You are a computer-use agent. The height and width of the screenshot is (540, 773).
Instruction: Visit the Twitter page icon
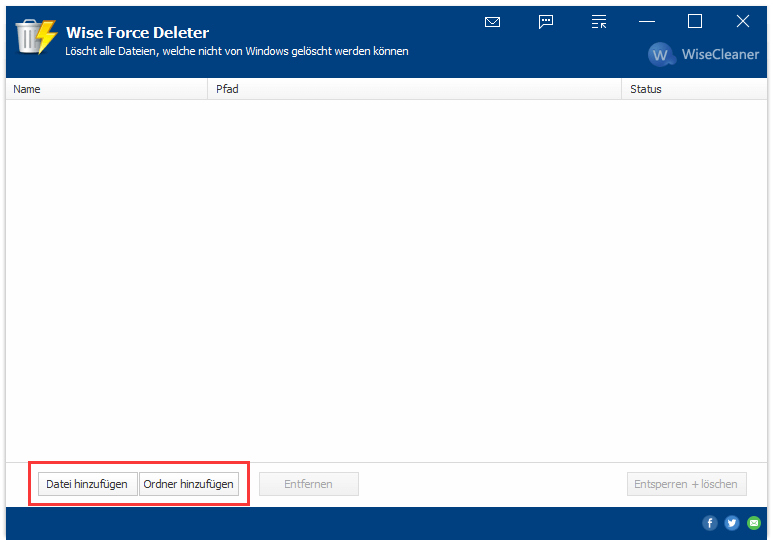(732, 523)
